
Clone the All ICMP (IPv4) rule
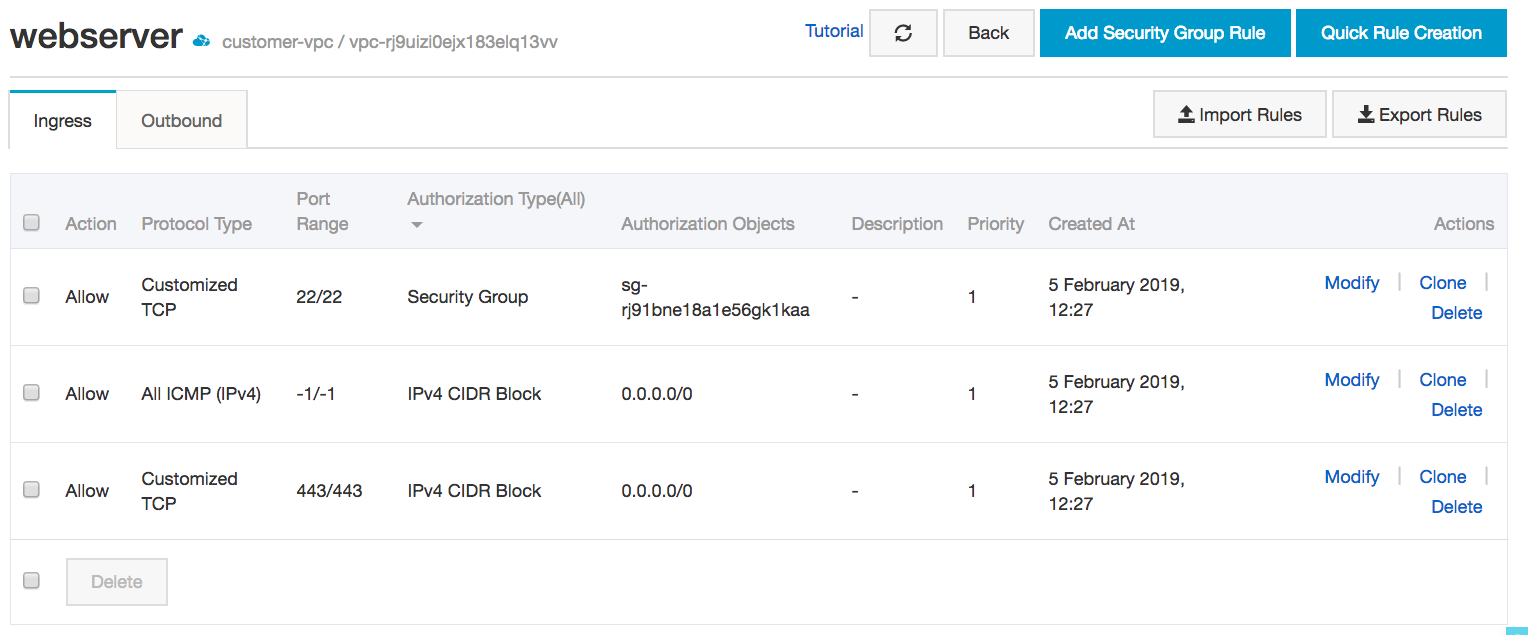click(1442, 380)
